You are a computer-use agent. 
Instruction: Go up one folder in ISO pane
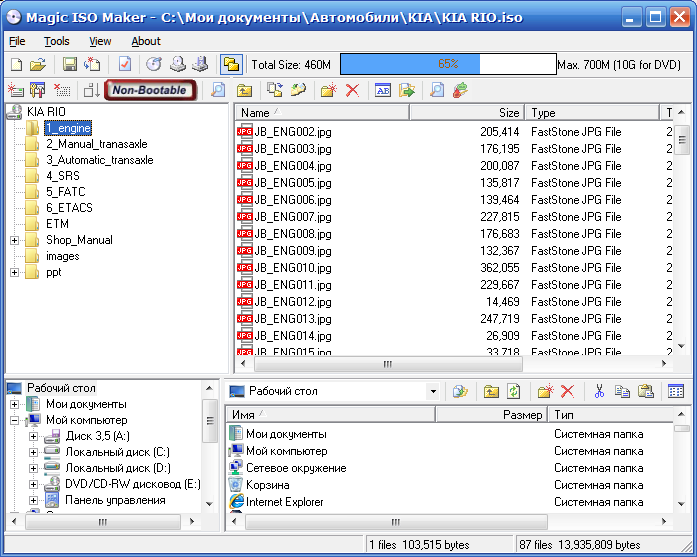(x=244, y=90)
